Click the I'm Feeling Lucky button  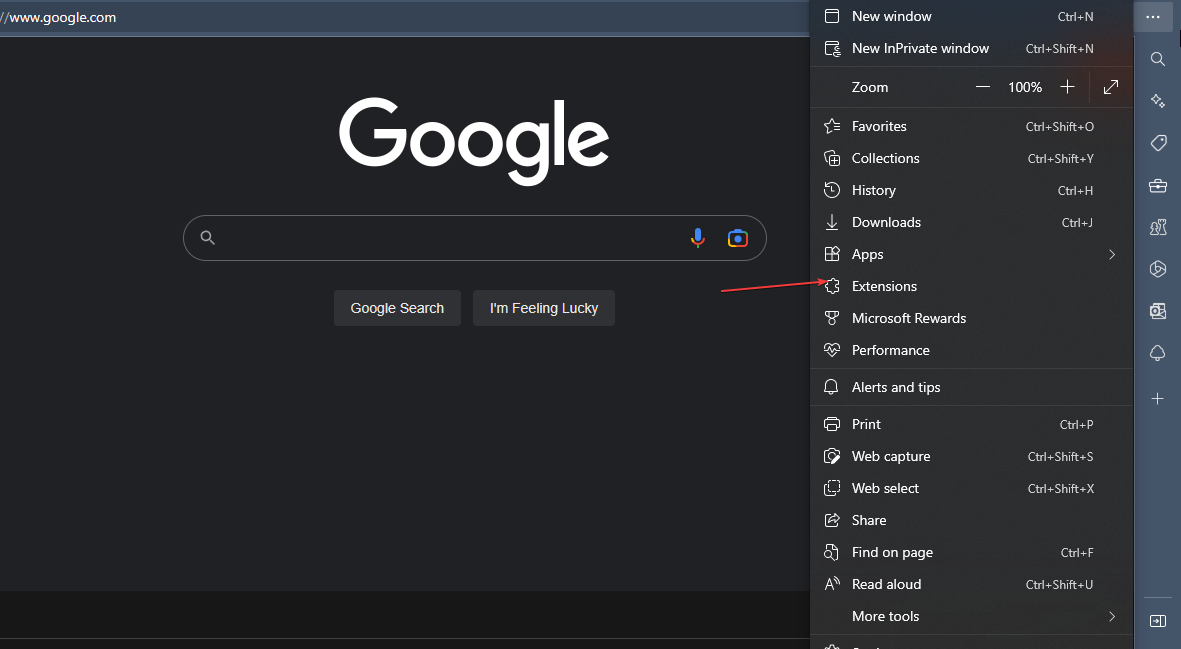(544, 308)
